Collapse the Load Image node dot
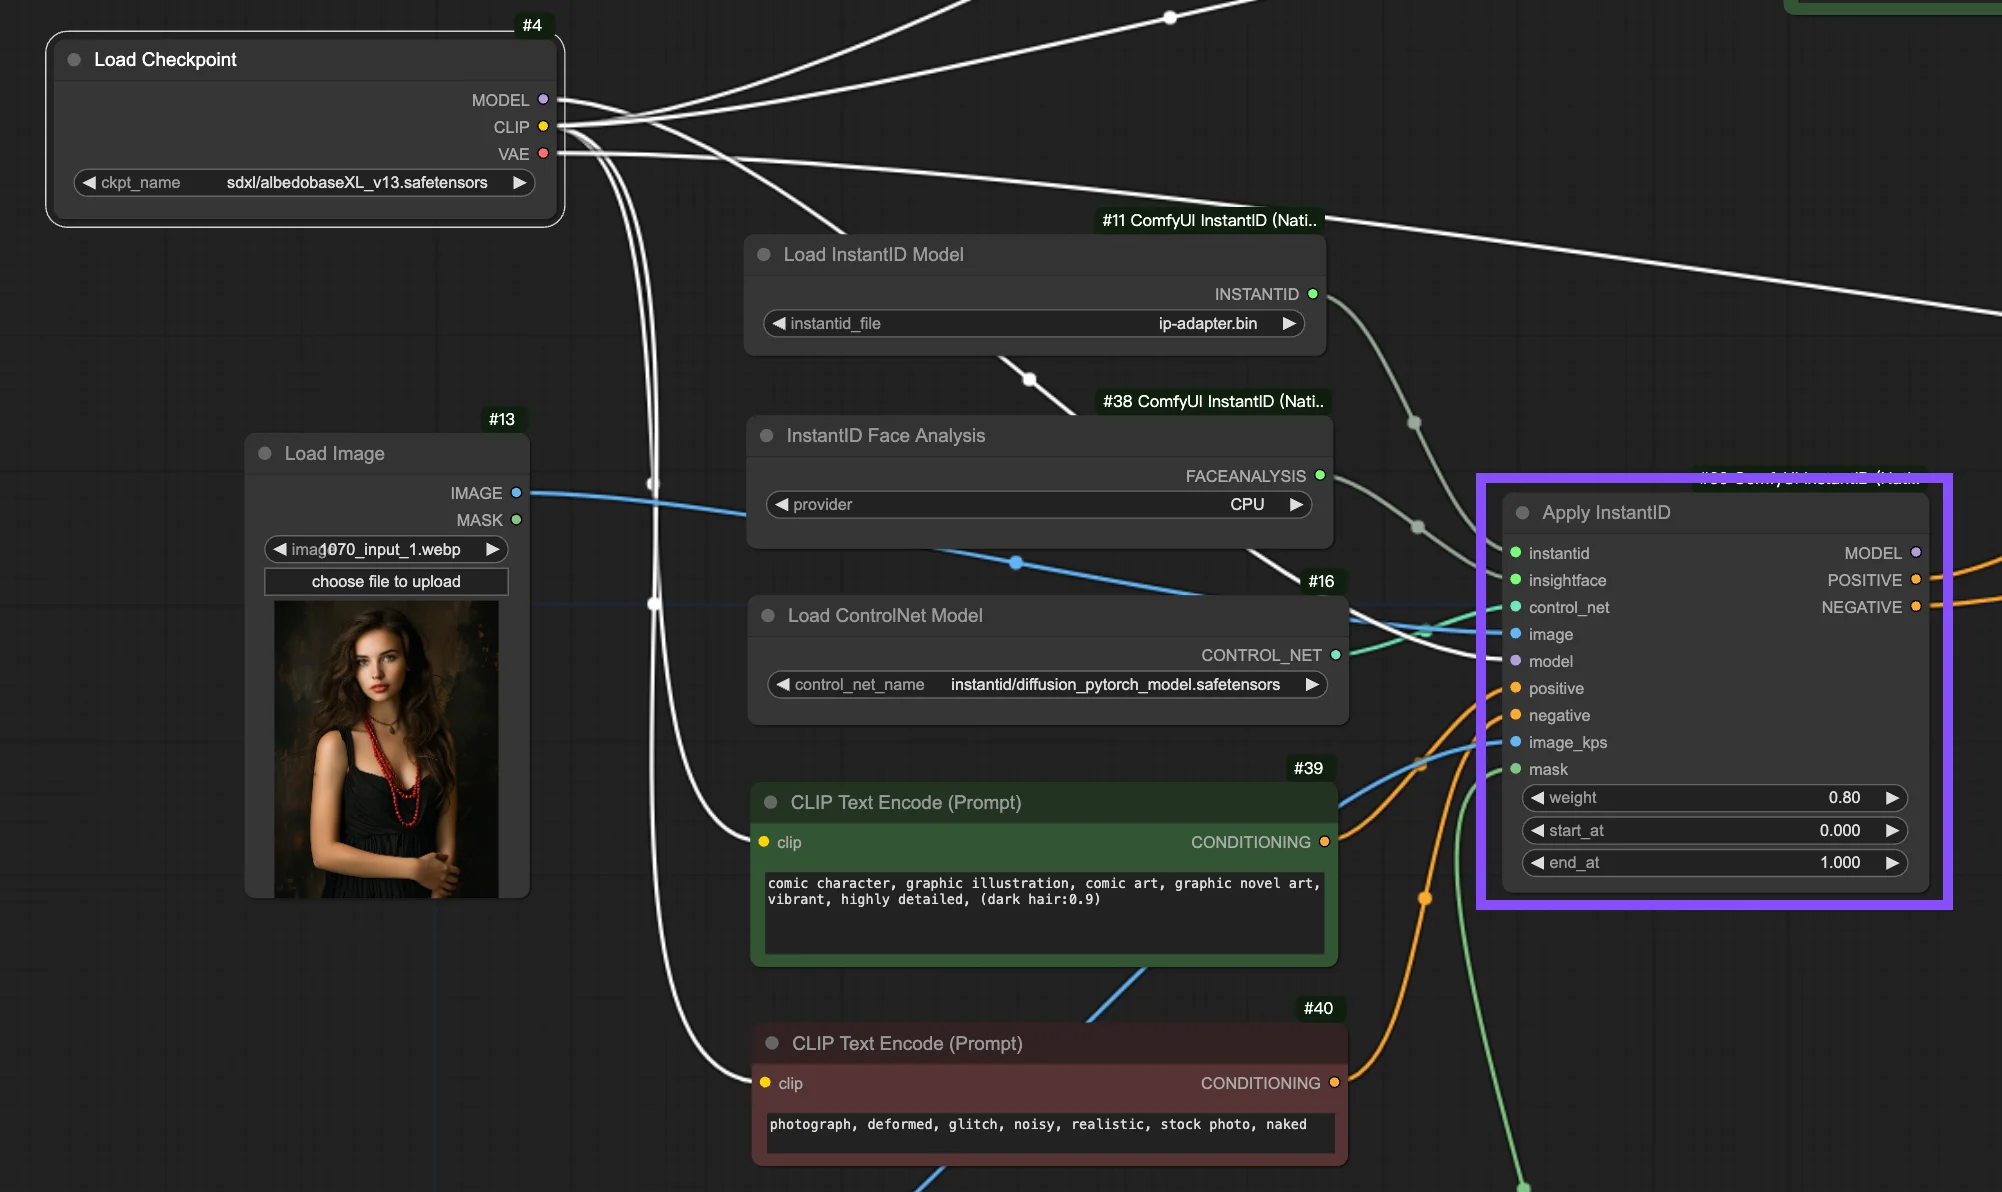This screenshot has width=2002, height=1192. [x=265, y=454]
